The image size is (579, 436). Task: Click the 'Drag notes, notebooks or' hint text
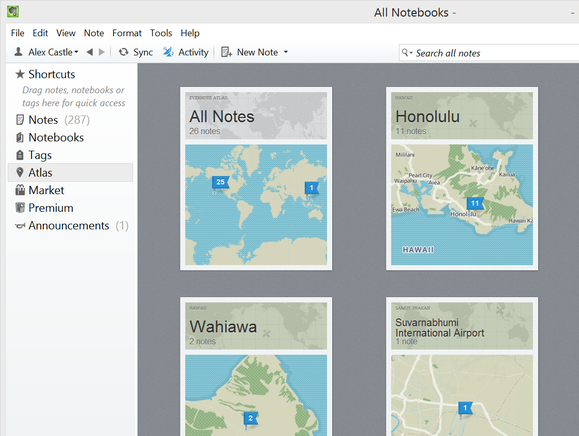(x=73, y=90)
